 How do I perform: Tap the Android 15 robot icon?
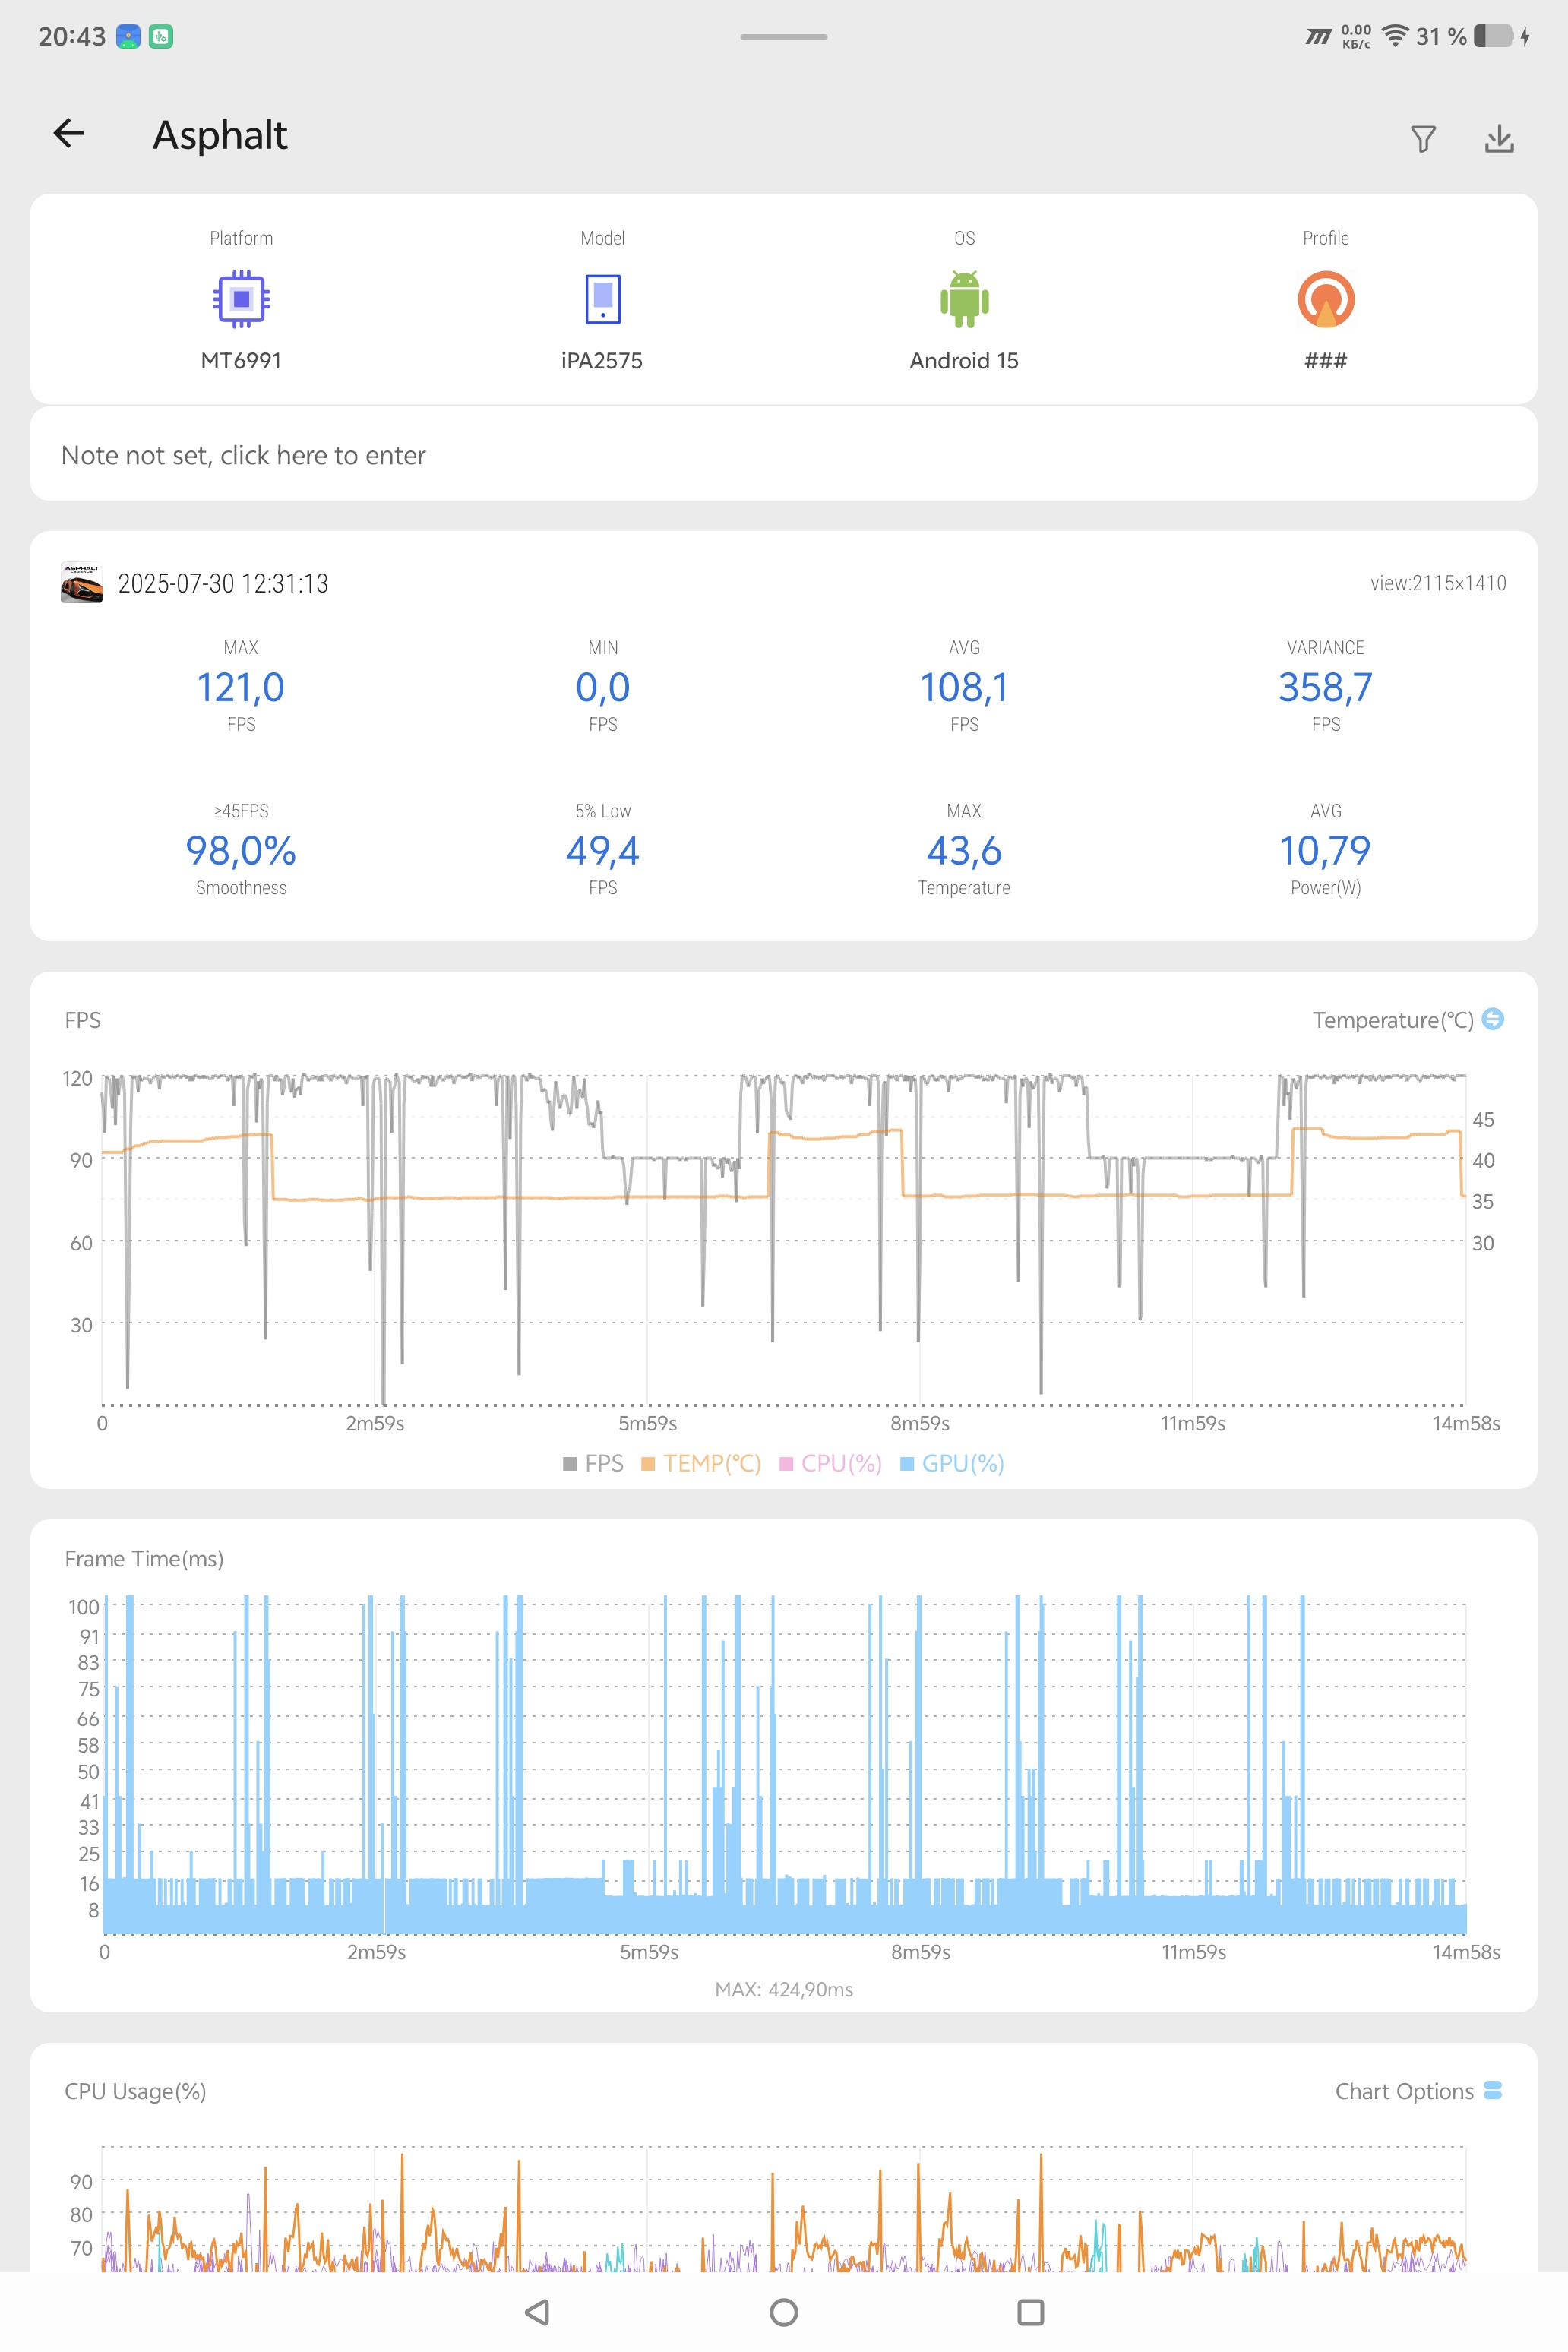(964, 299)
